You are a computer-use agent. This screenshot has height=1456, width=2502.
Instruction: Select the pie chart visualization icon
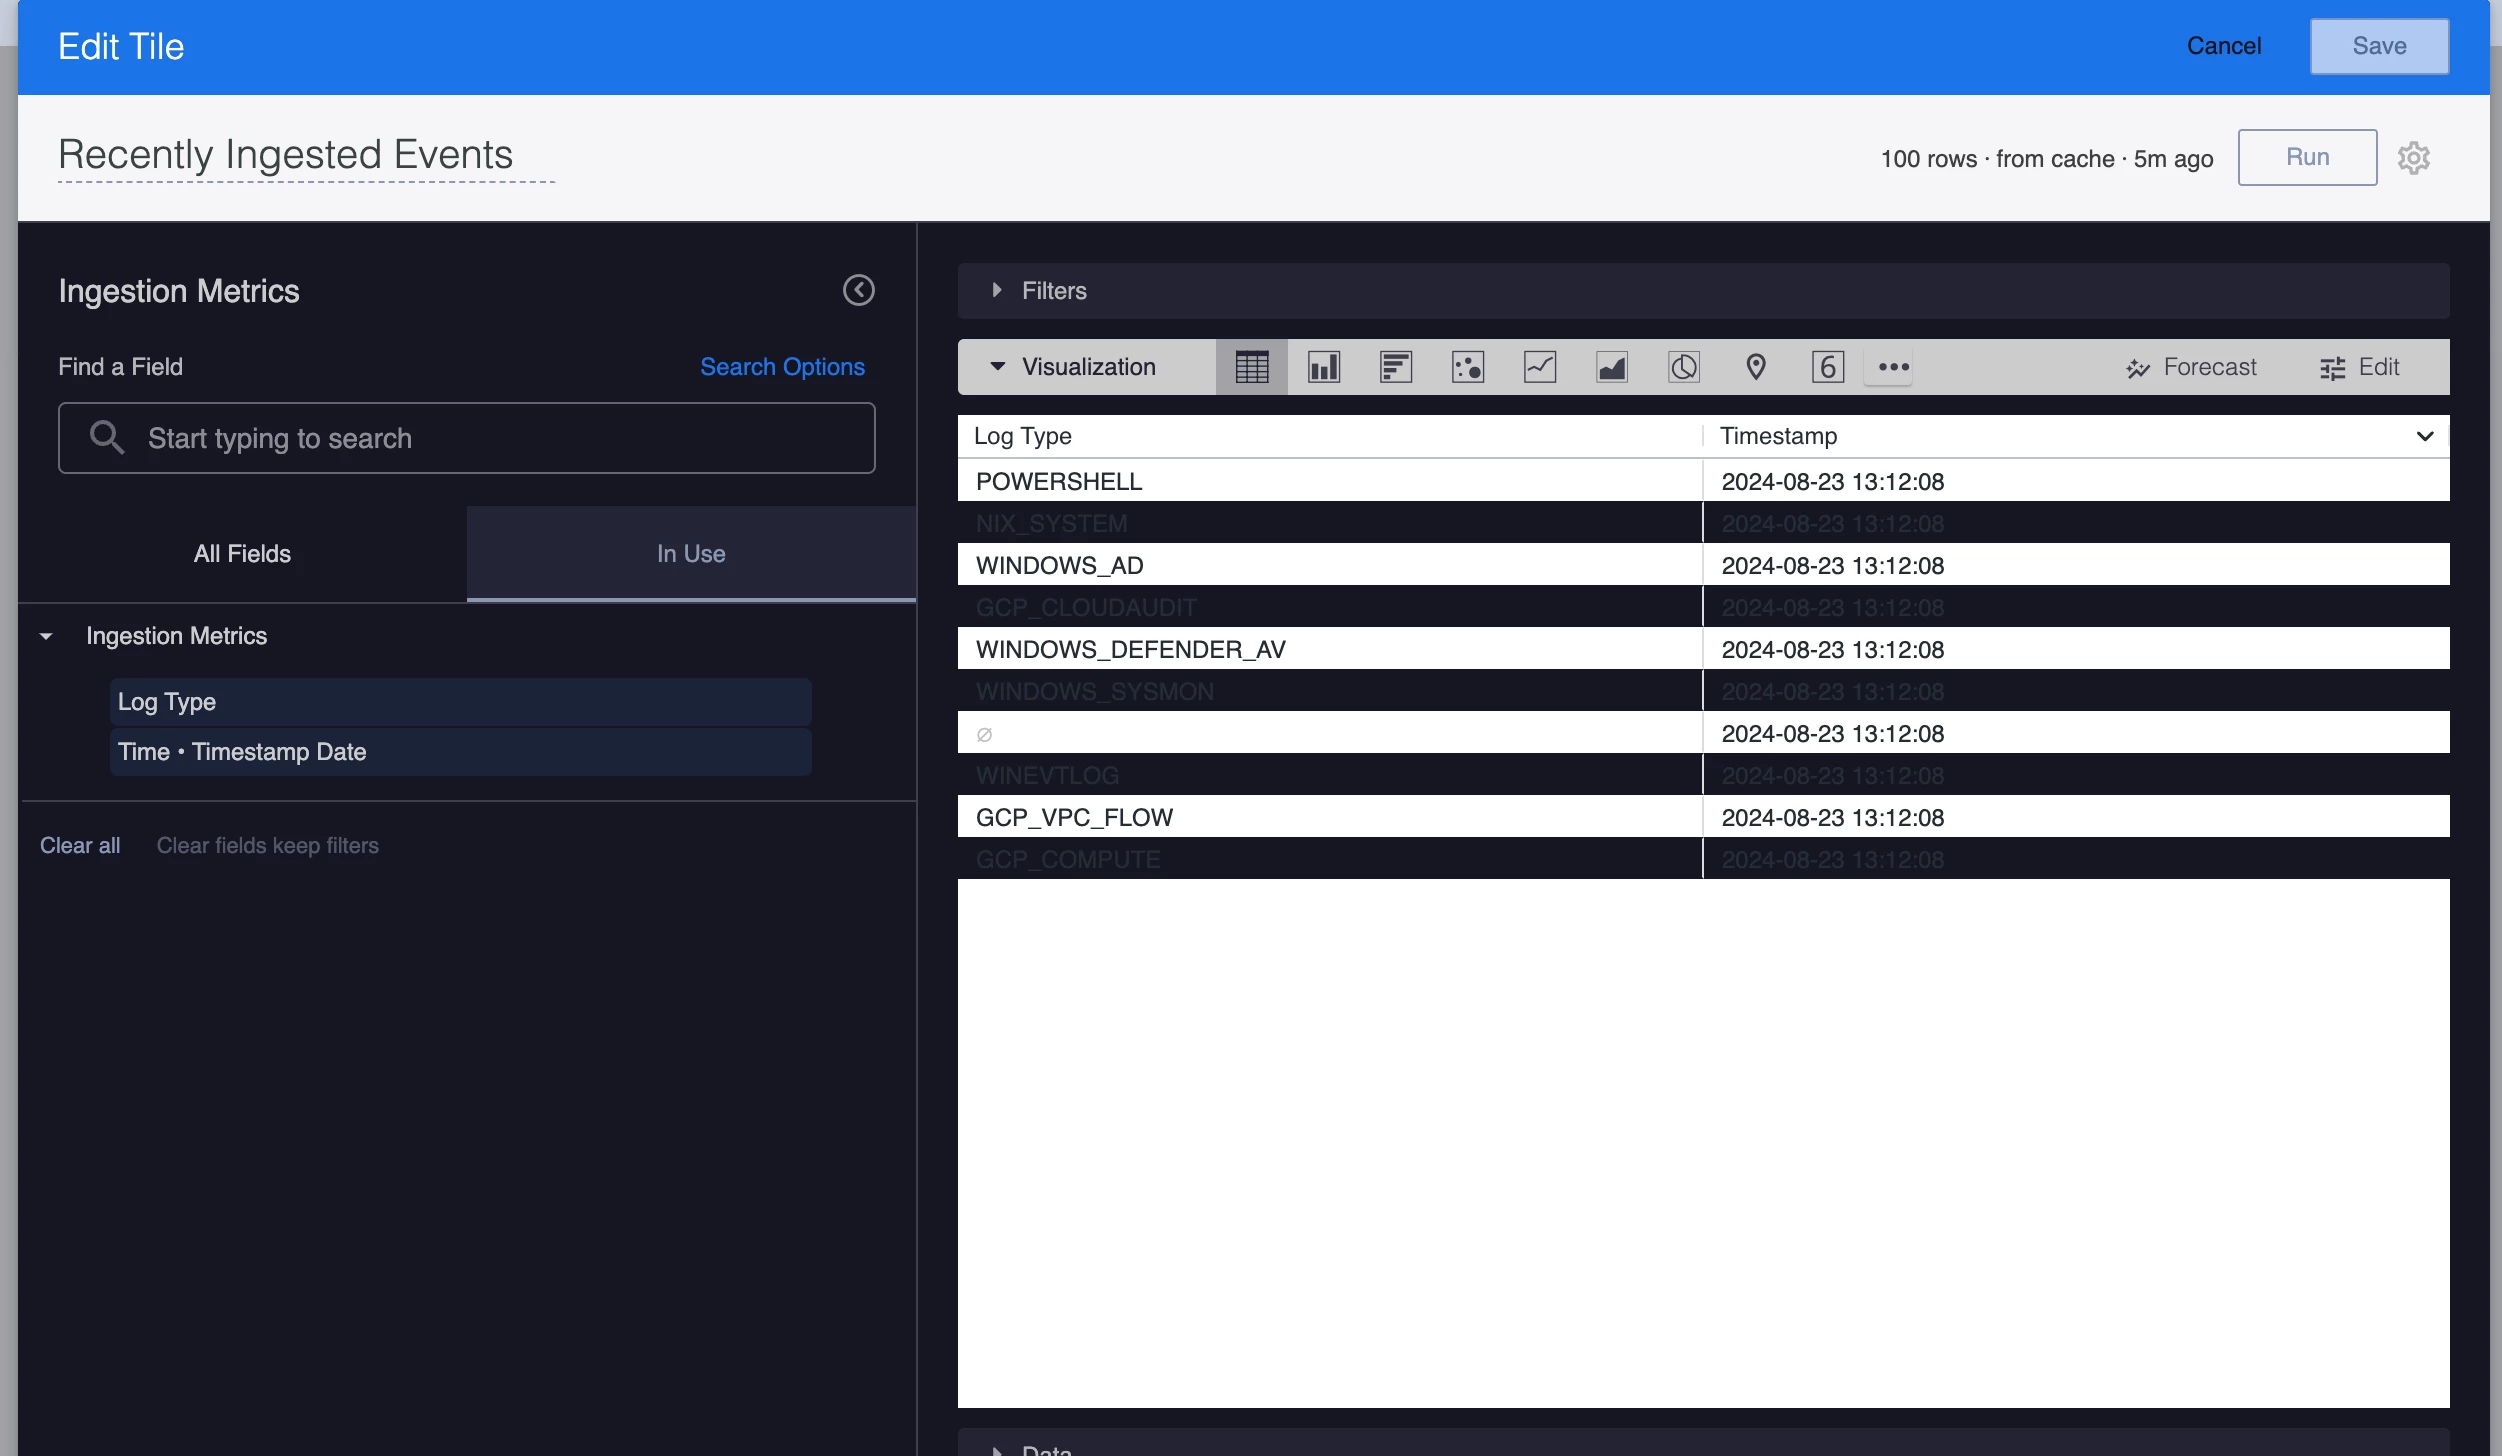click(x=1683, y=367)
